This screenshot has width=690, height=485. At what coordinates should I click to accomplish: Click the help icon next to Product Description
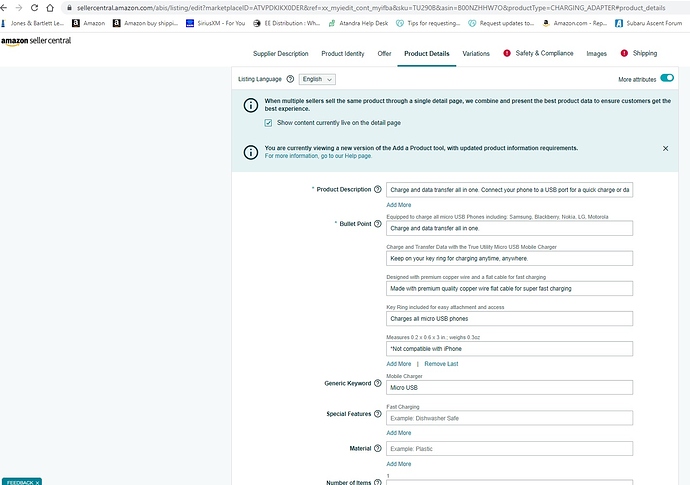pos(378,189)
